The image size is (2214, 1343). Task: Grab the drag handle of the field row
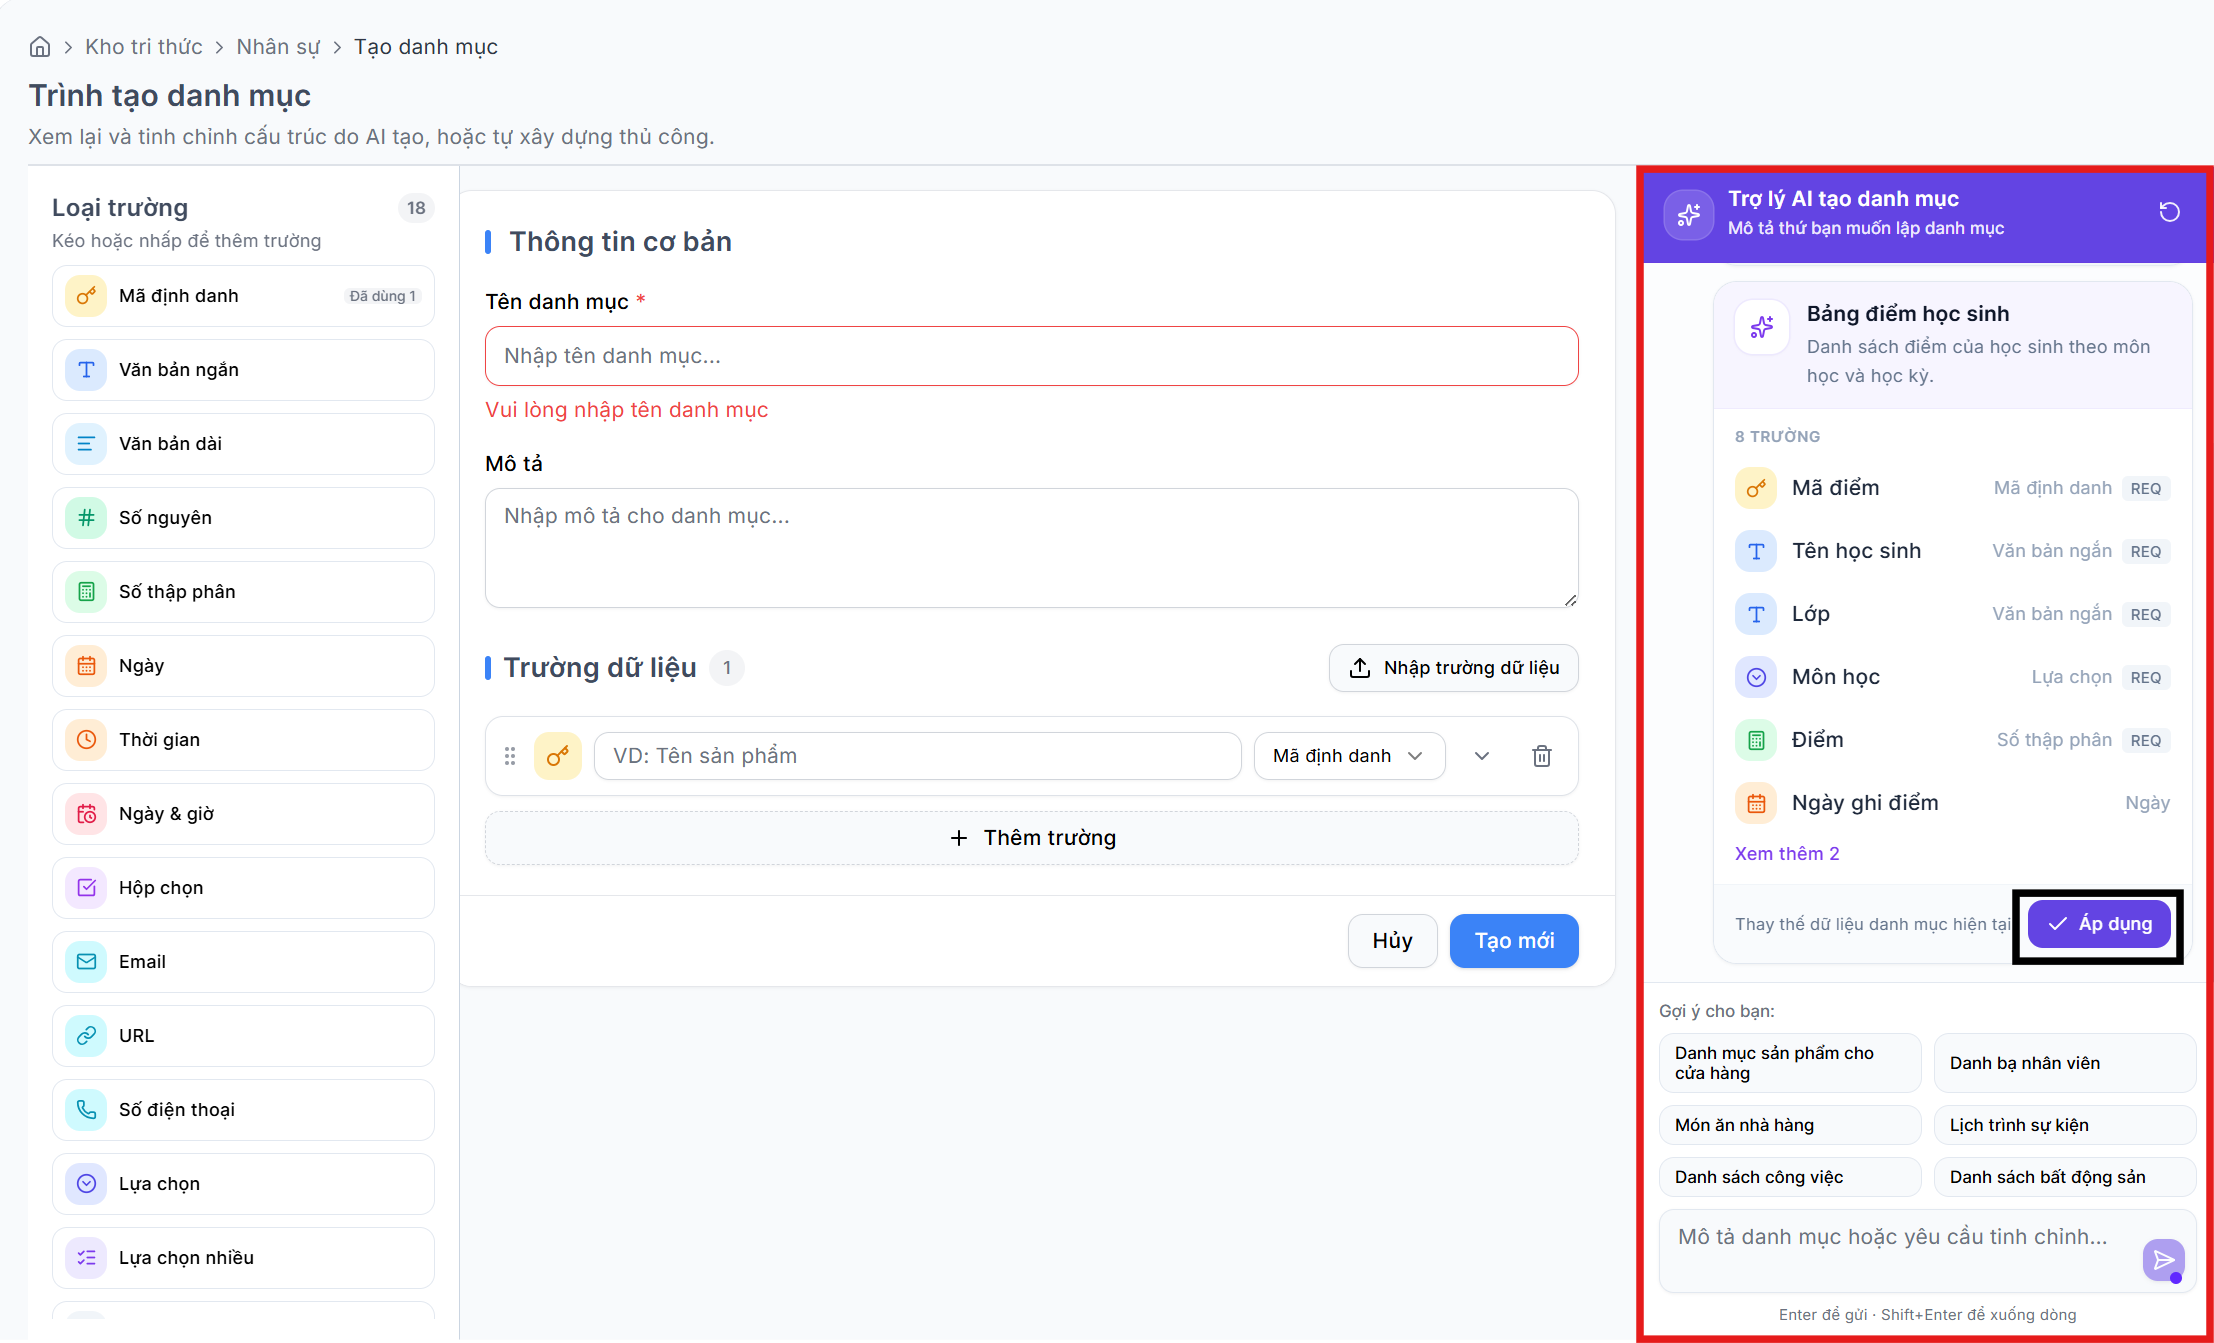(x=510, y=756)
